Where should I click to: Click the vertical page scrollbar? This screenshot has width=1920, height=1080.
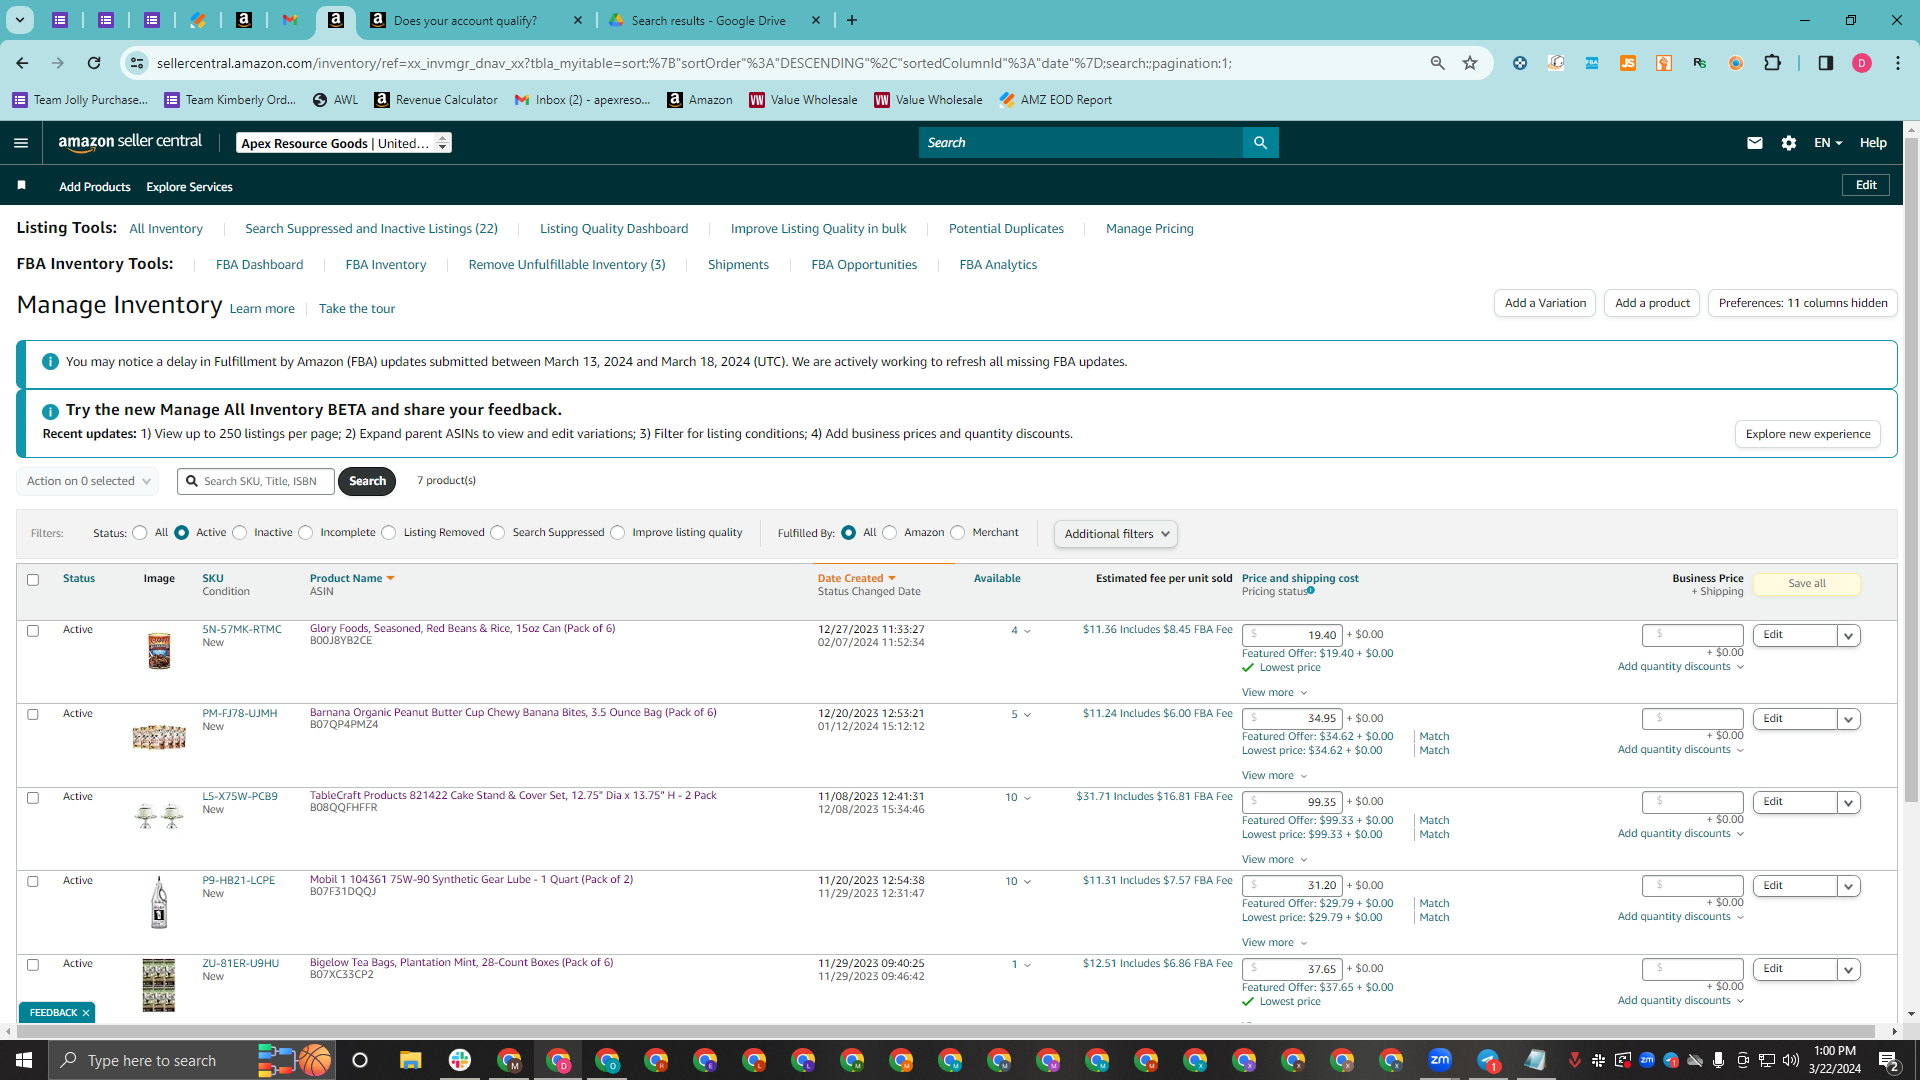pyautogui.click(x=1911, y=470)
